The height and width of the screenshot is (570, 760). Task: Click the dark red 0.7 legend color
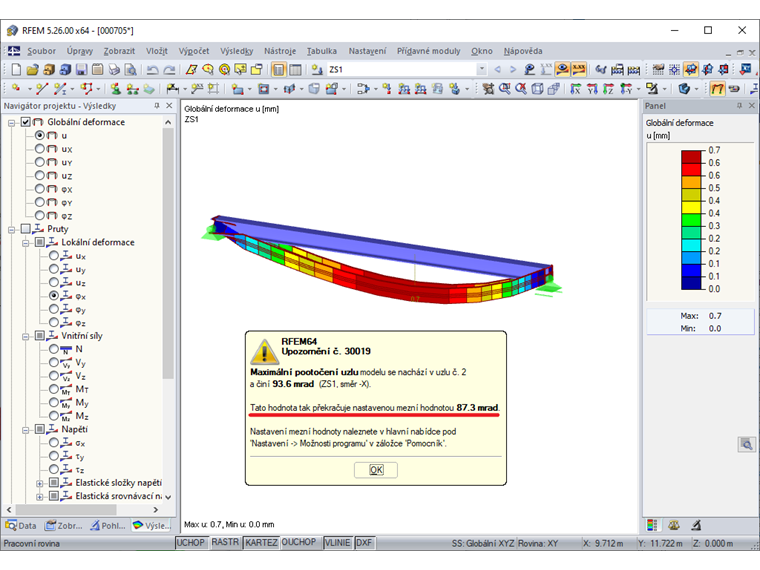coord(691,157)
